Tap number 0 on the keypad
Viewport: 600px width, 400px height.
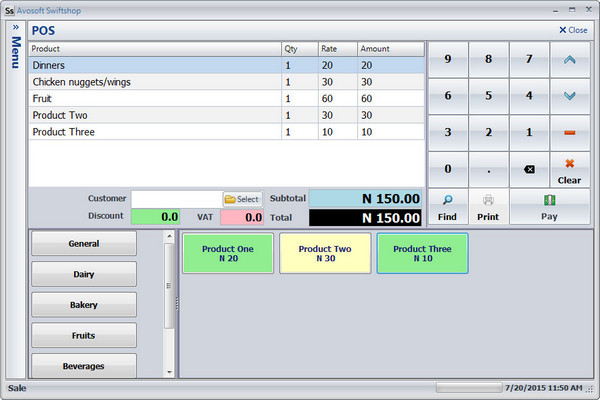448,169
